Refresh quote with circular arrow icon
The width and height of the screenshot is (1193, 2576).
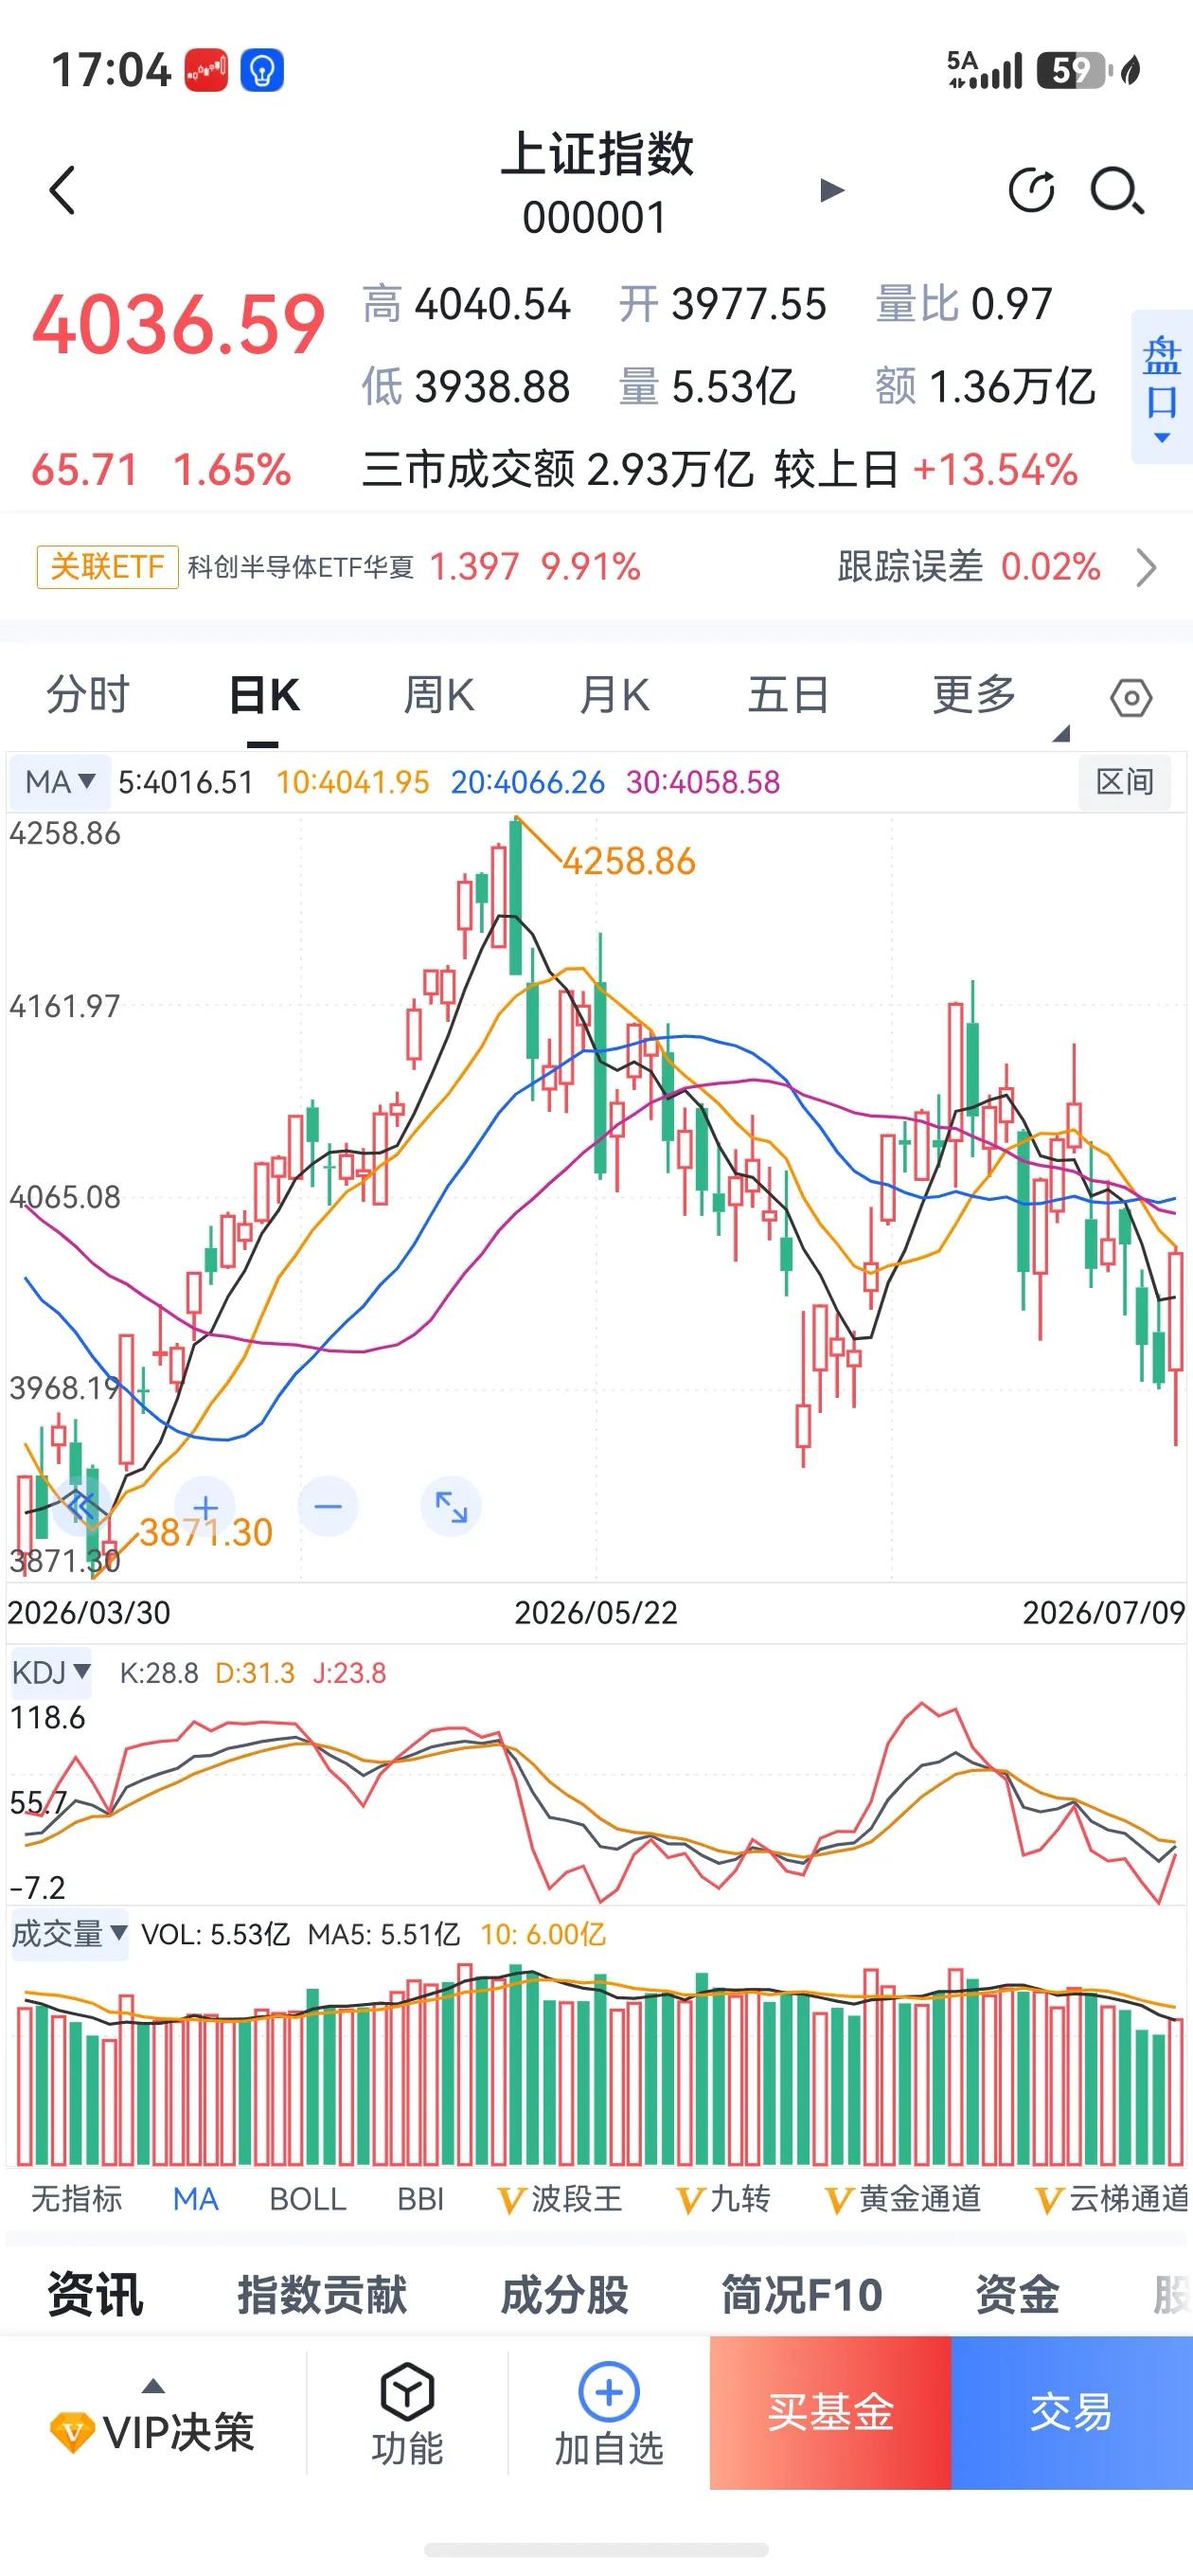[1031, 190]
